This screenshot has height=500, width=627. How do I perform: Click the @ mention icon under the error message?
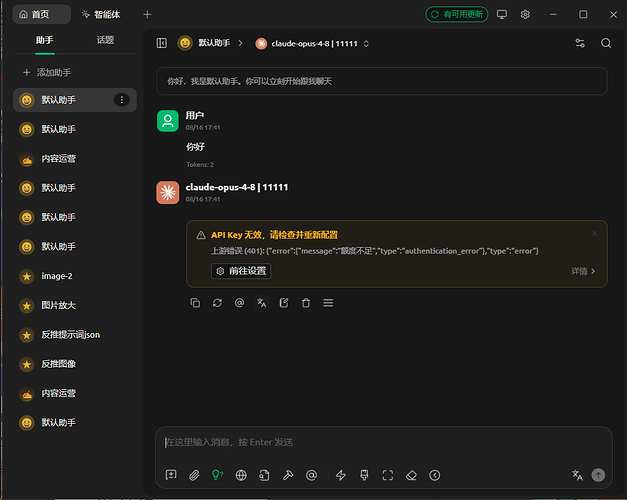(240, 303)
